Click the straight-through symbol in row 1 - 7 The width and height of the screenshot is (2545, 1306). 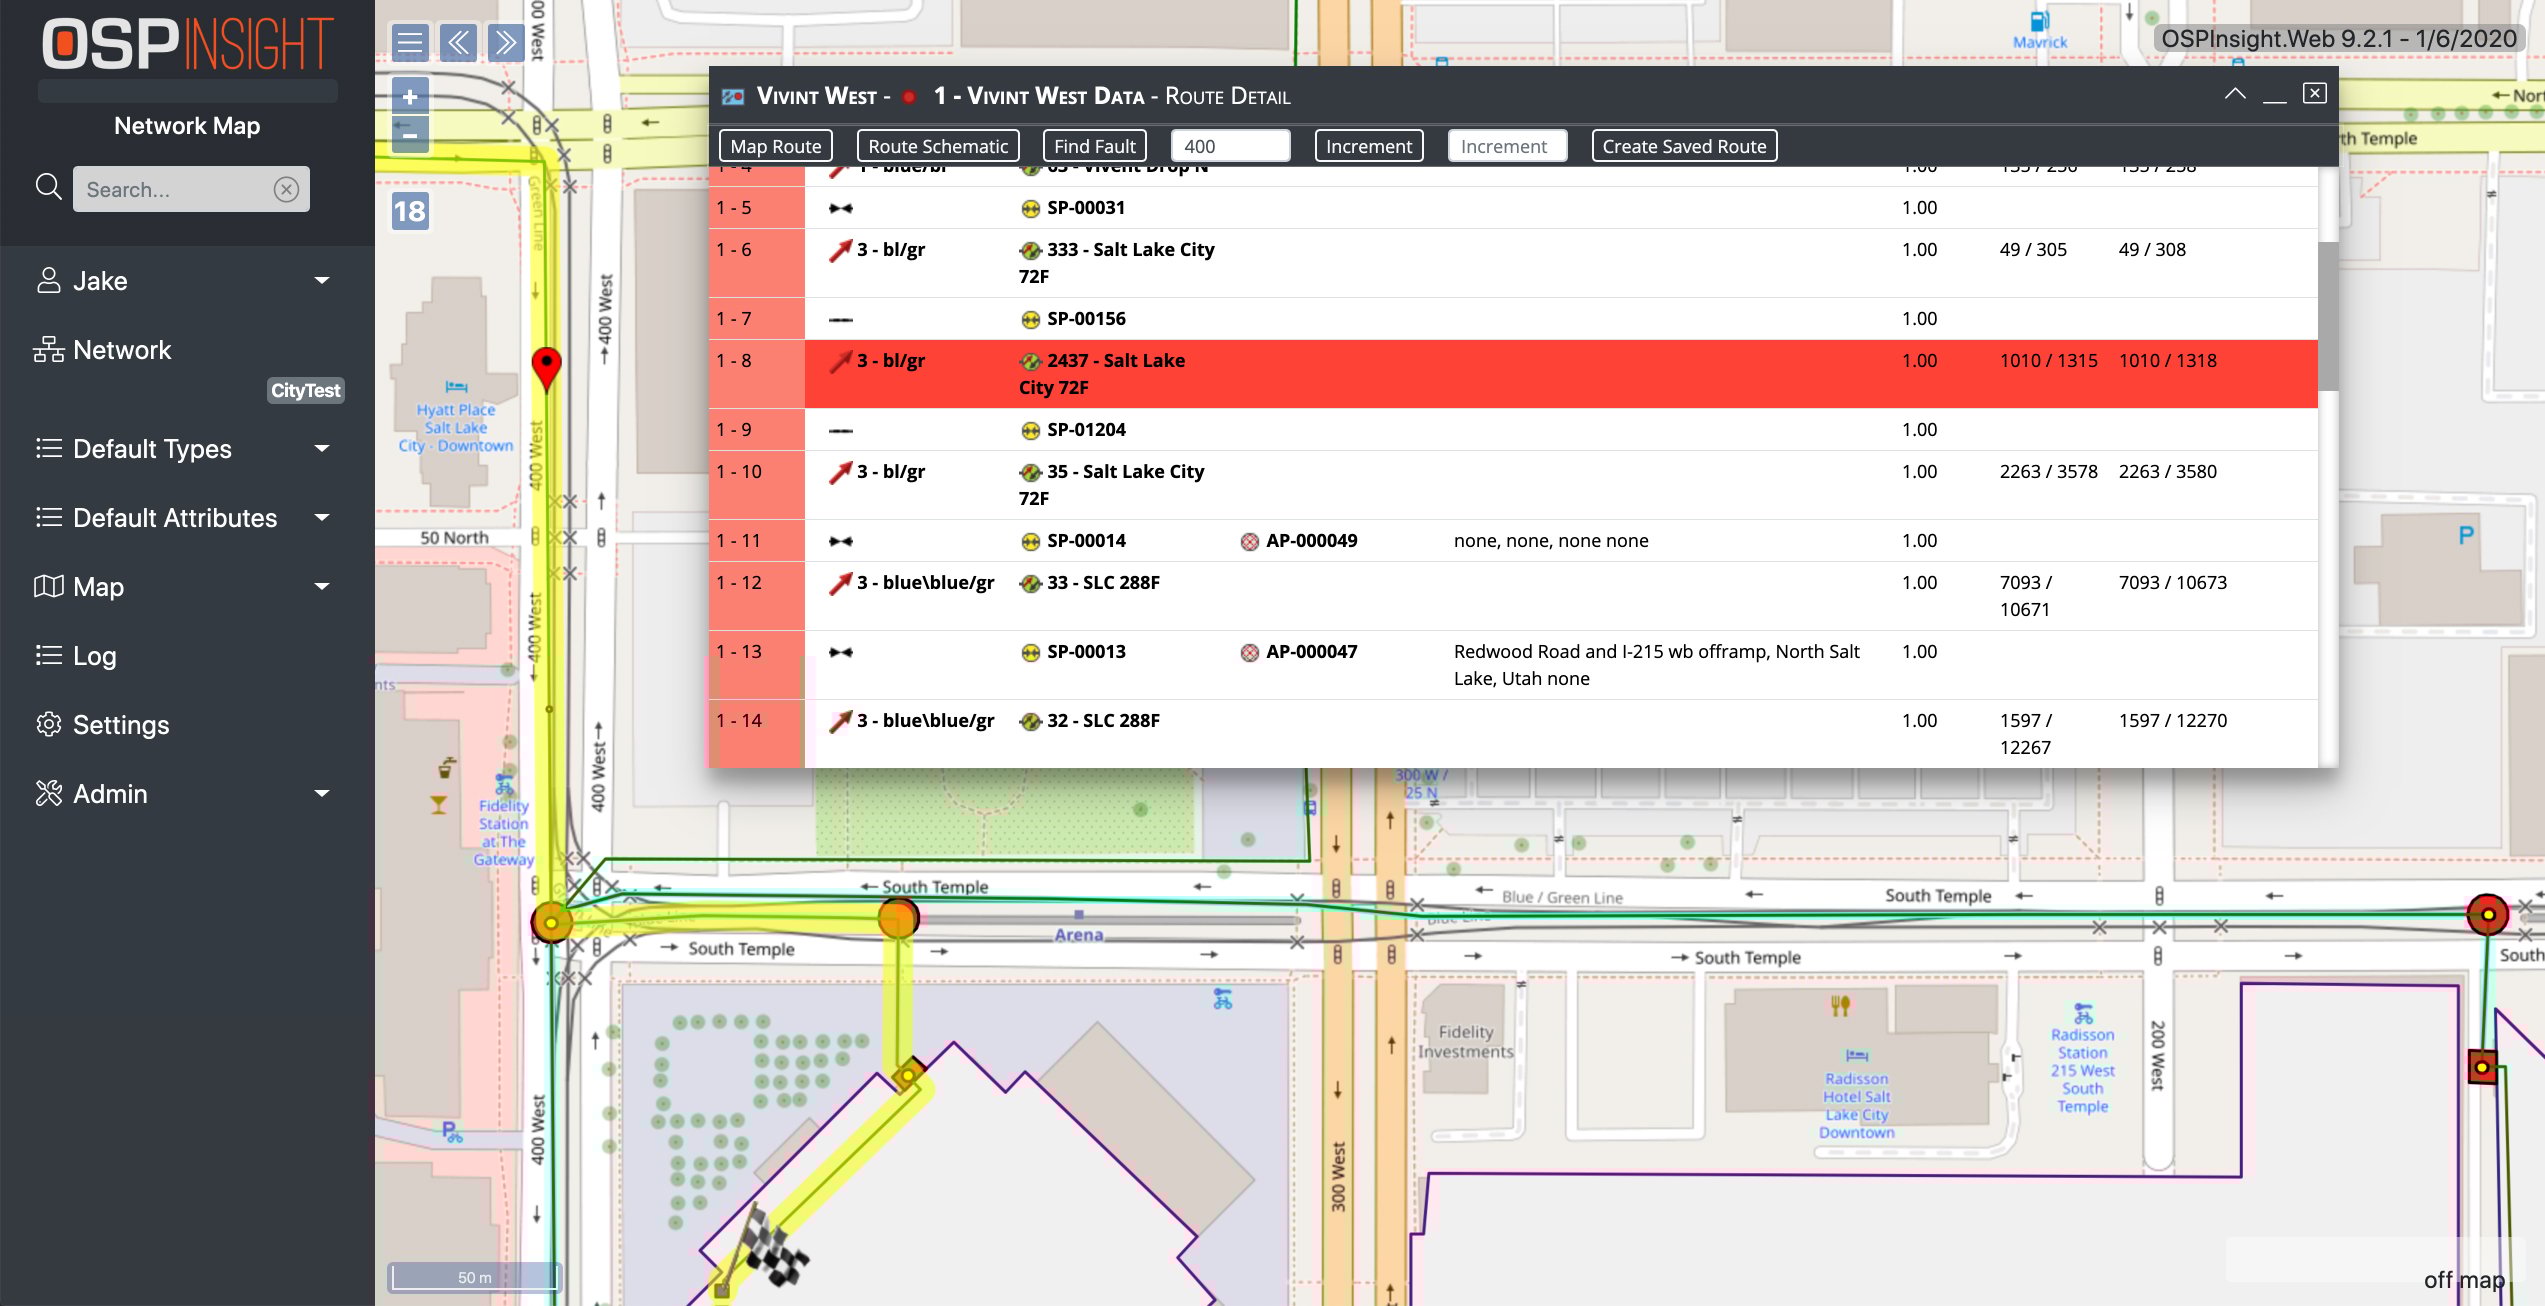click(841, 319)
